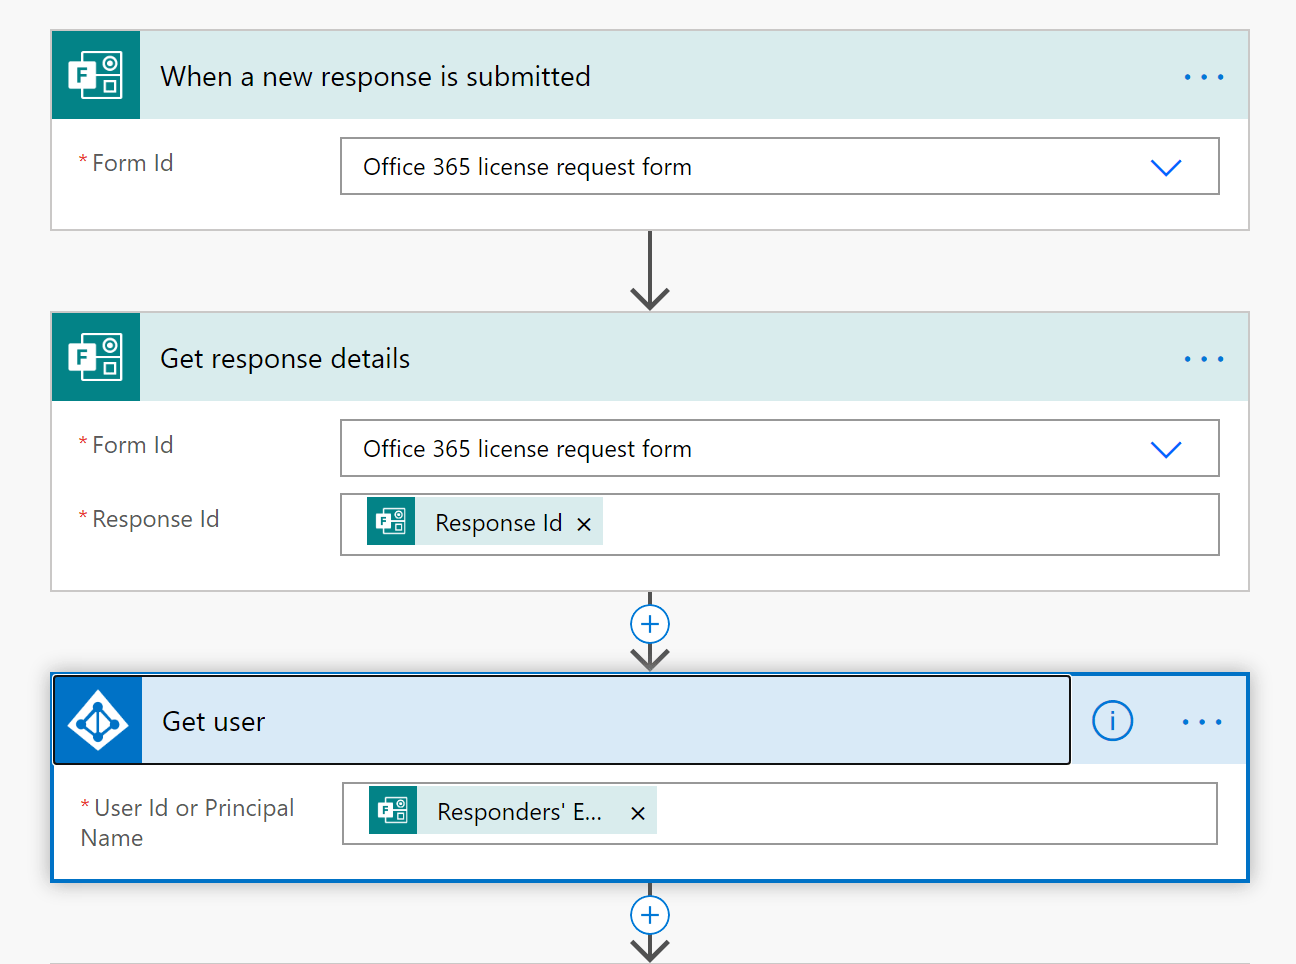Open ellipsis menu on Get response details
Image resolution: width=1296 pixels, height=964 pixels.
(x=1203, y=359)
